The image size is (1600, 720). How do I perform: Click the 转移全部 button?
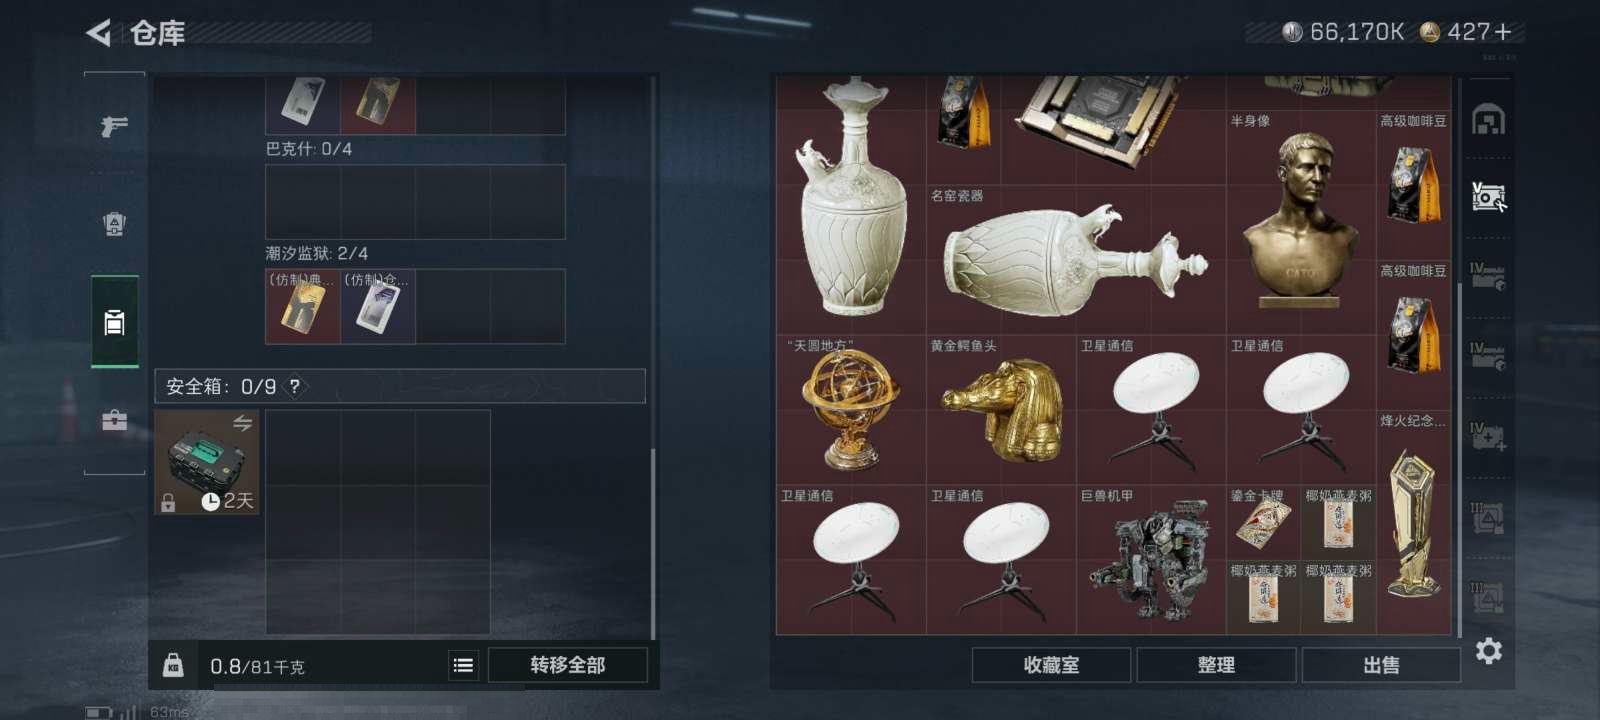point(567,665)
